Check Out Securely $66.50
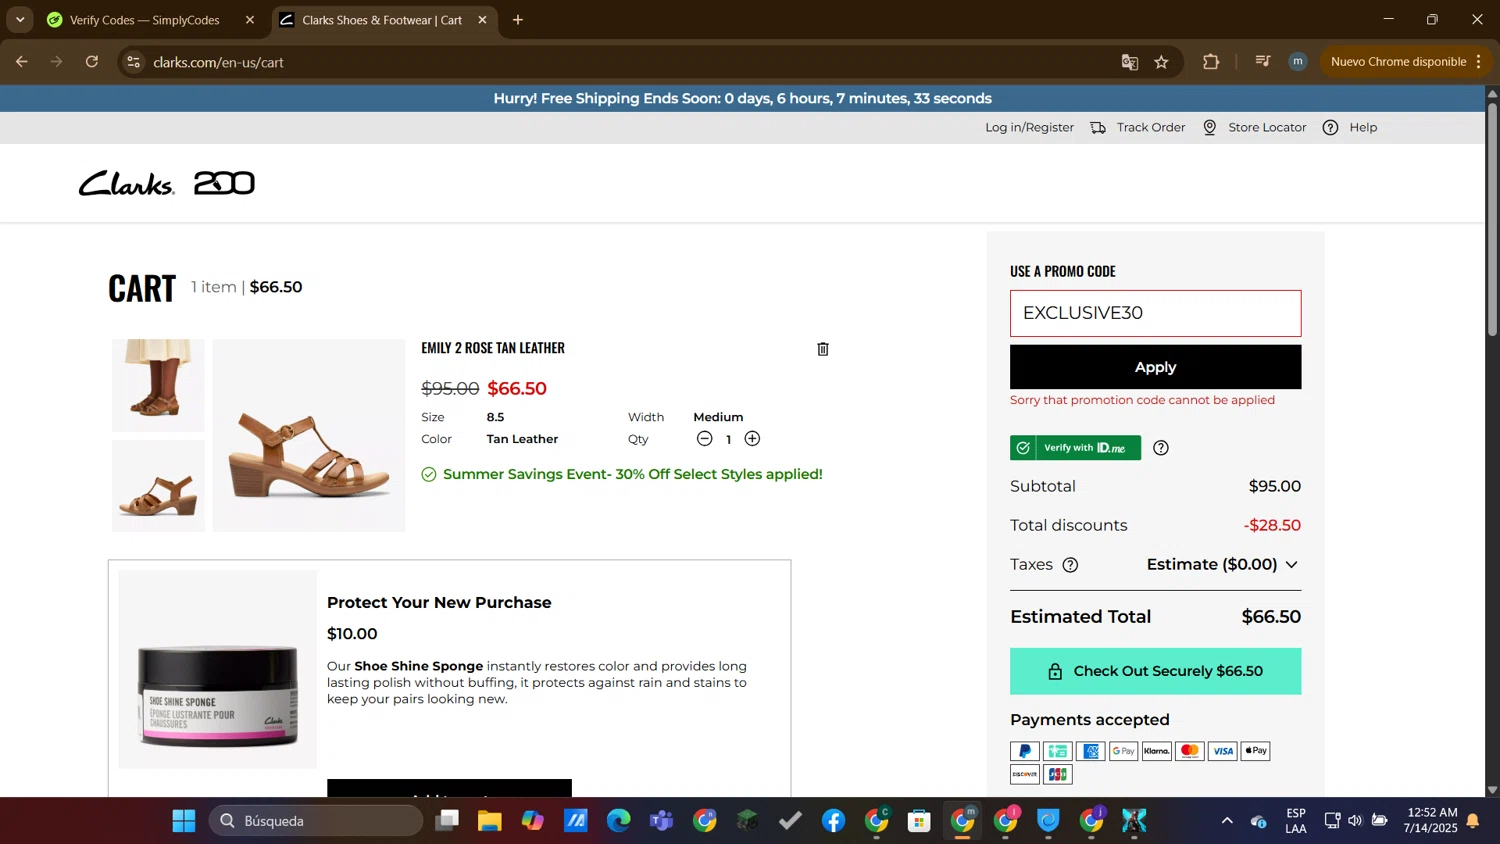This screenshot has width=1500, height=844. pyautogui.click(x=1155, y=671)
